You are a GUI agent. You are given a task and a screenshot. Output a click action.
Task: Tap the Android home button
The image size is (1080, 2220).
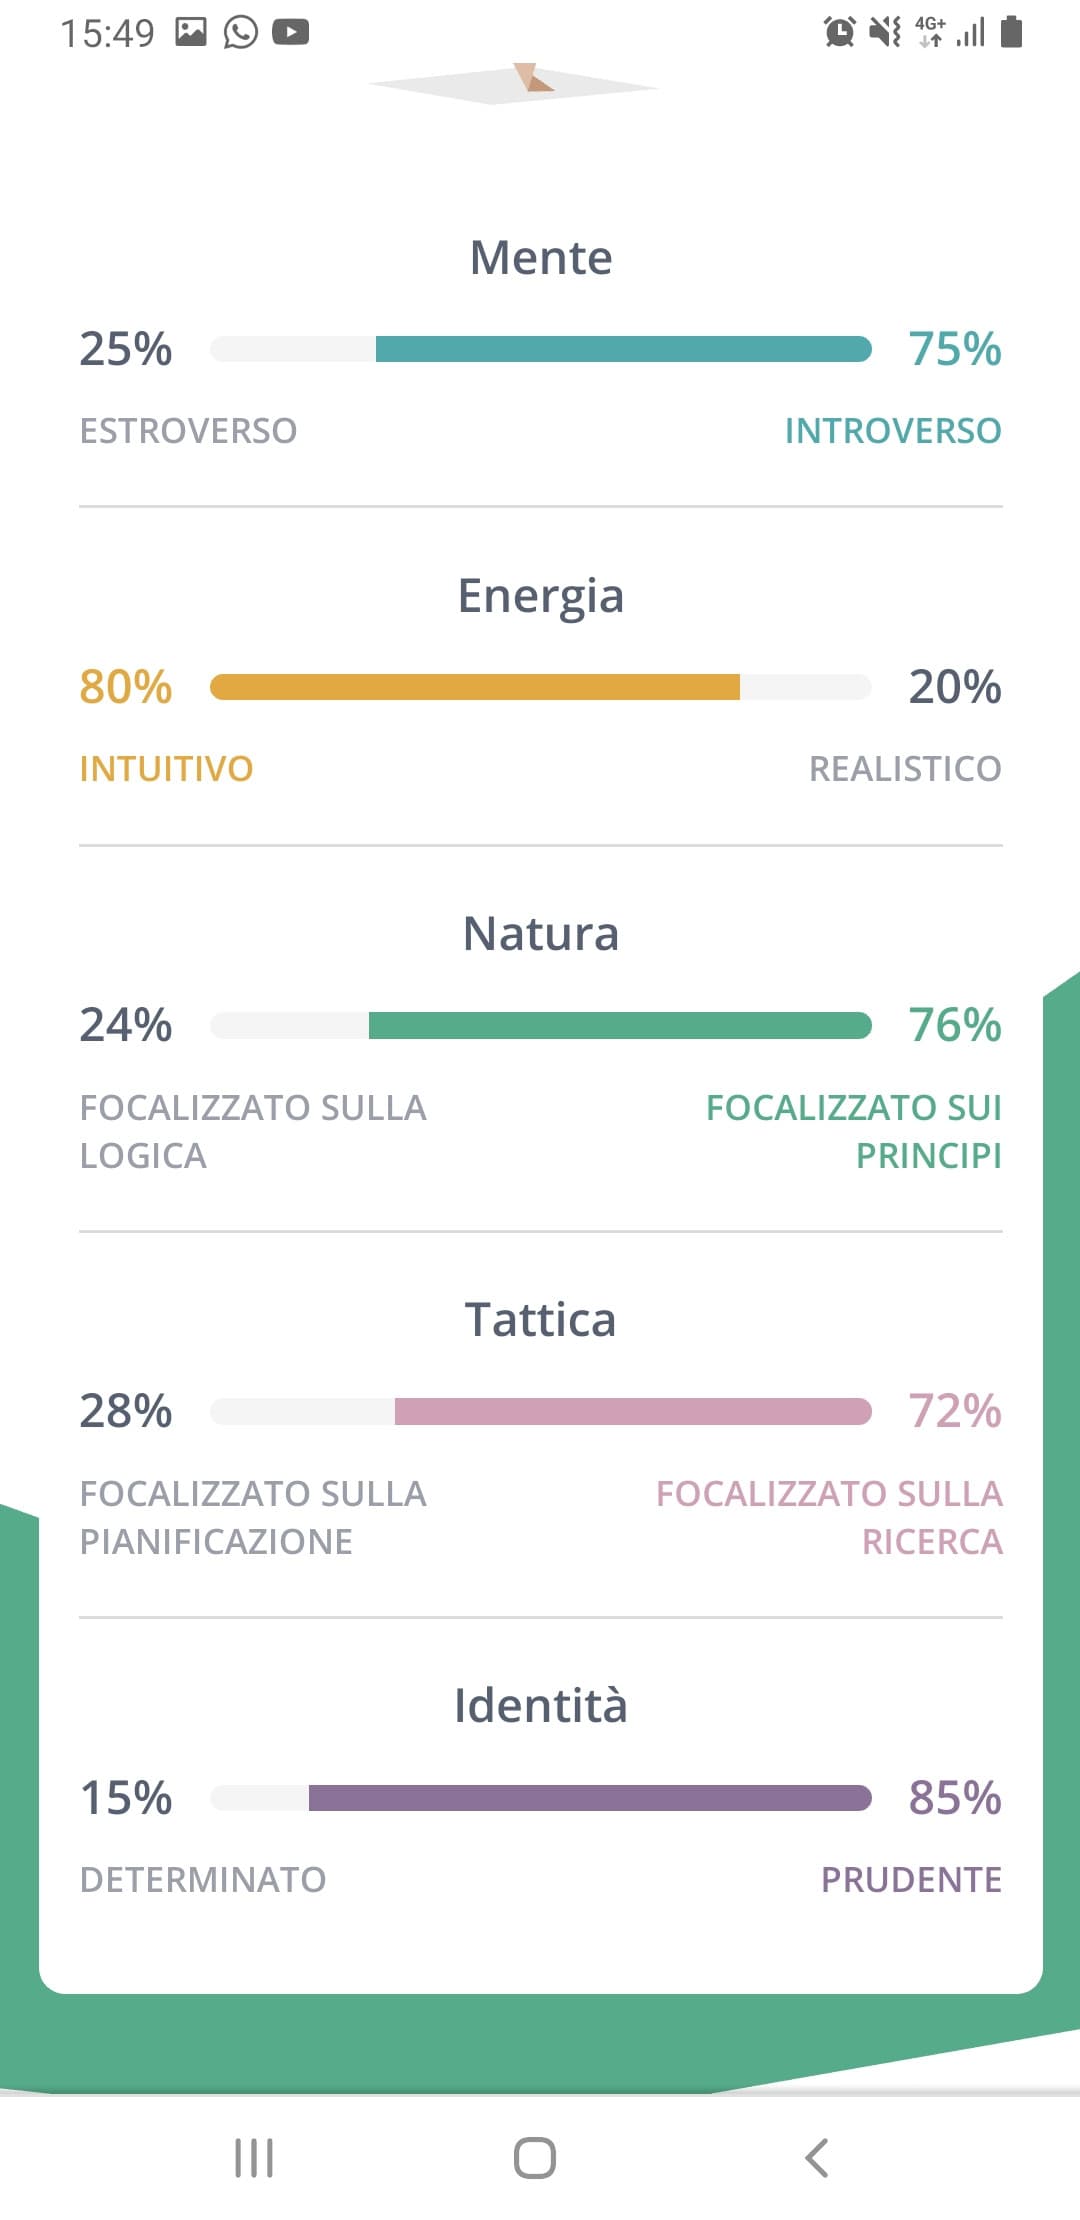click(x=535, y=2157)
